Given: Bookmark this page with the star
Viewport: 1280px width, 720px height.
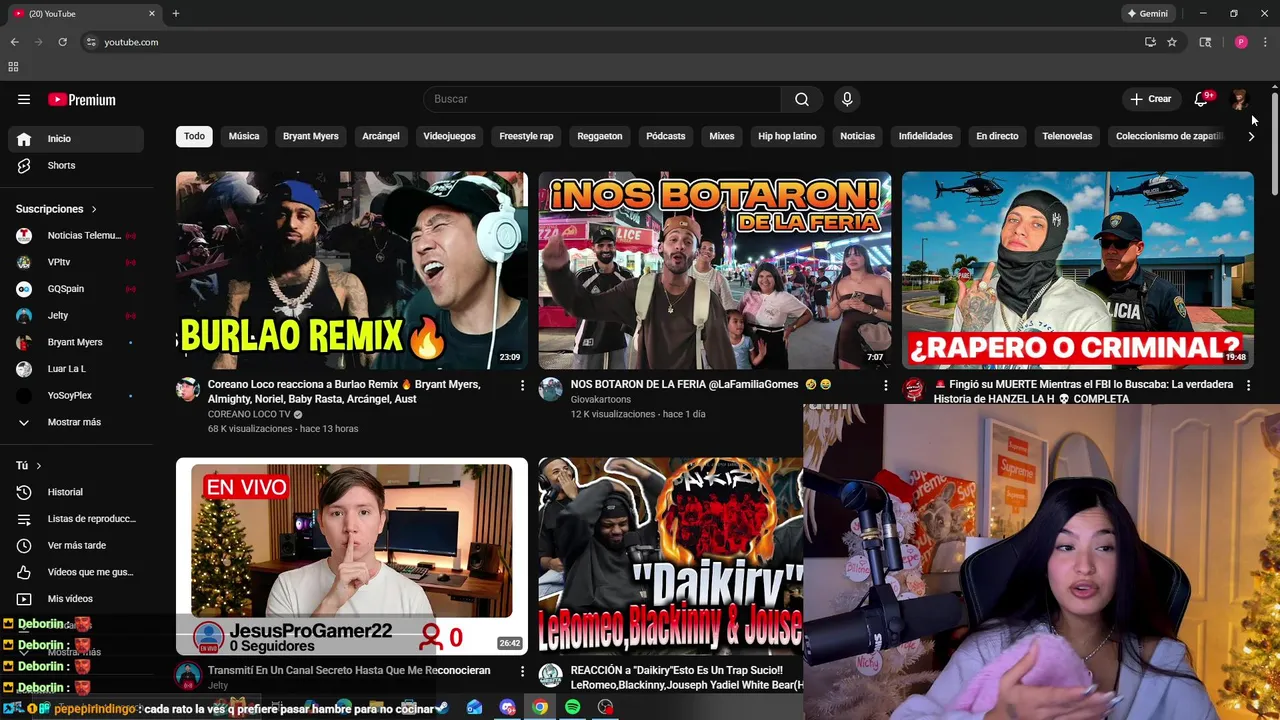Looking at the screenshot, I should coord(1172,42).
